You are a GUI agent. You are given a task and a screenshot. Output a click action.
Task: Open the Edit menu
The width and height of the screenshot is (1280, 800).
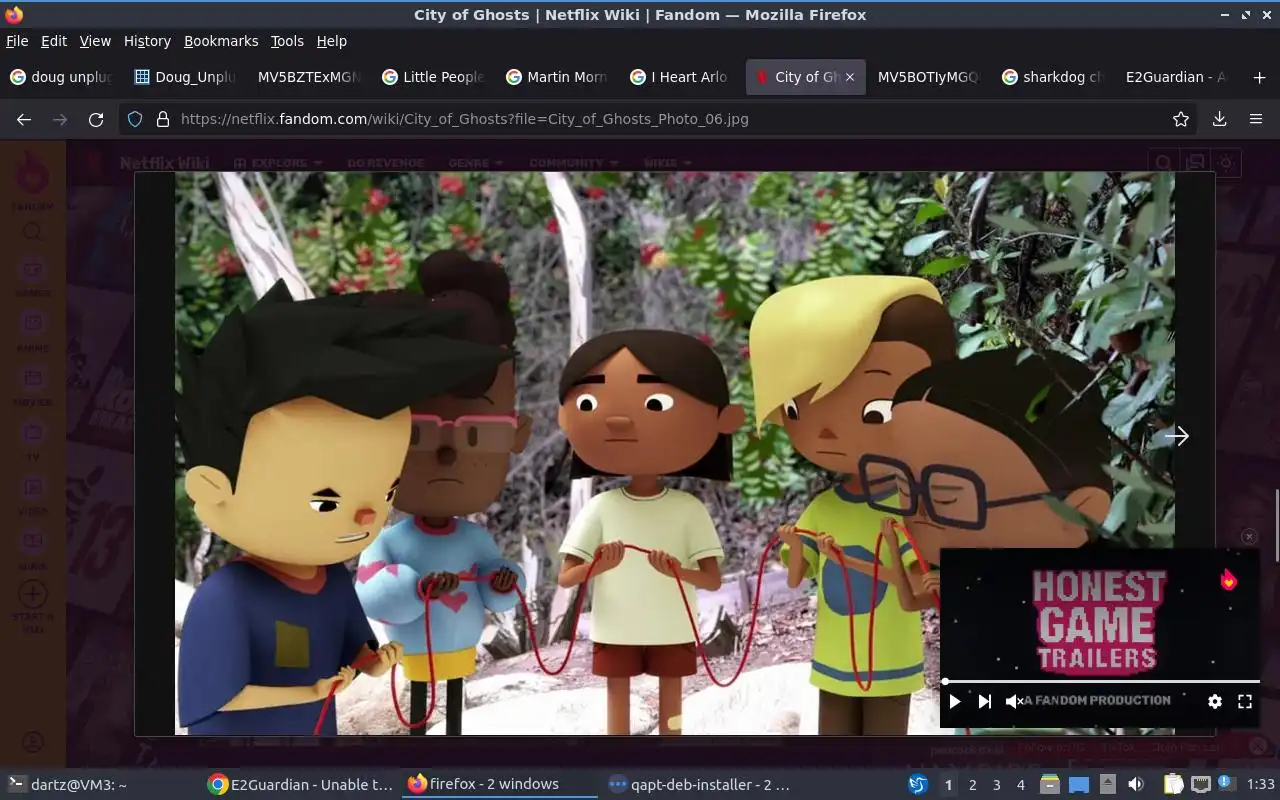pos(54,41)
